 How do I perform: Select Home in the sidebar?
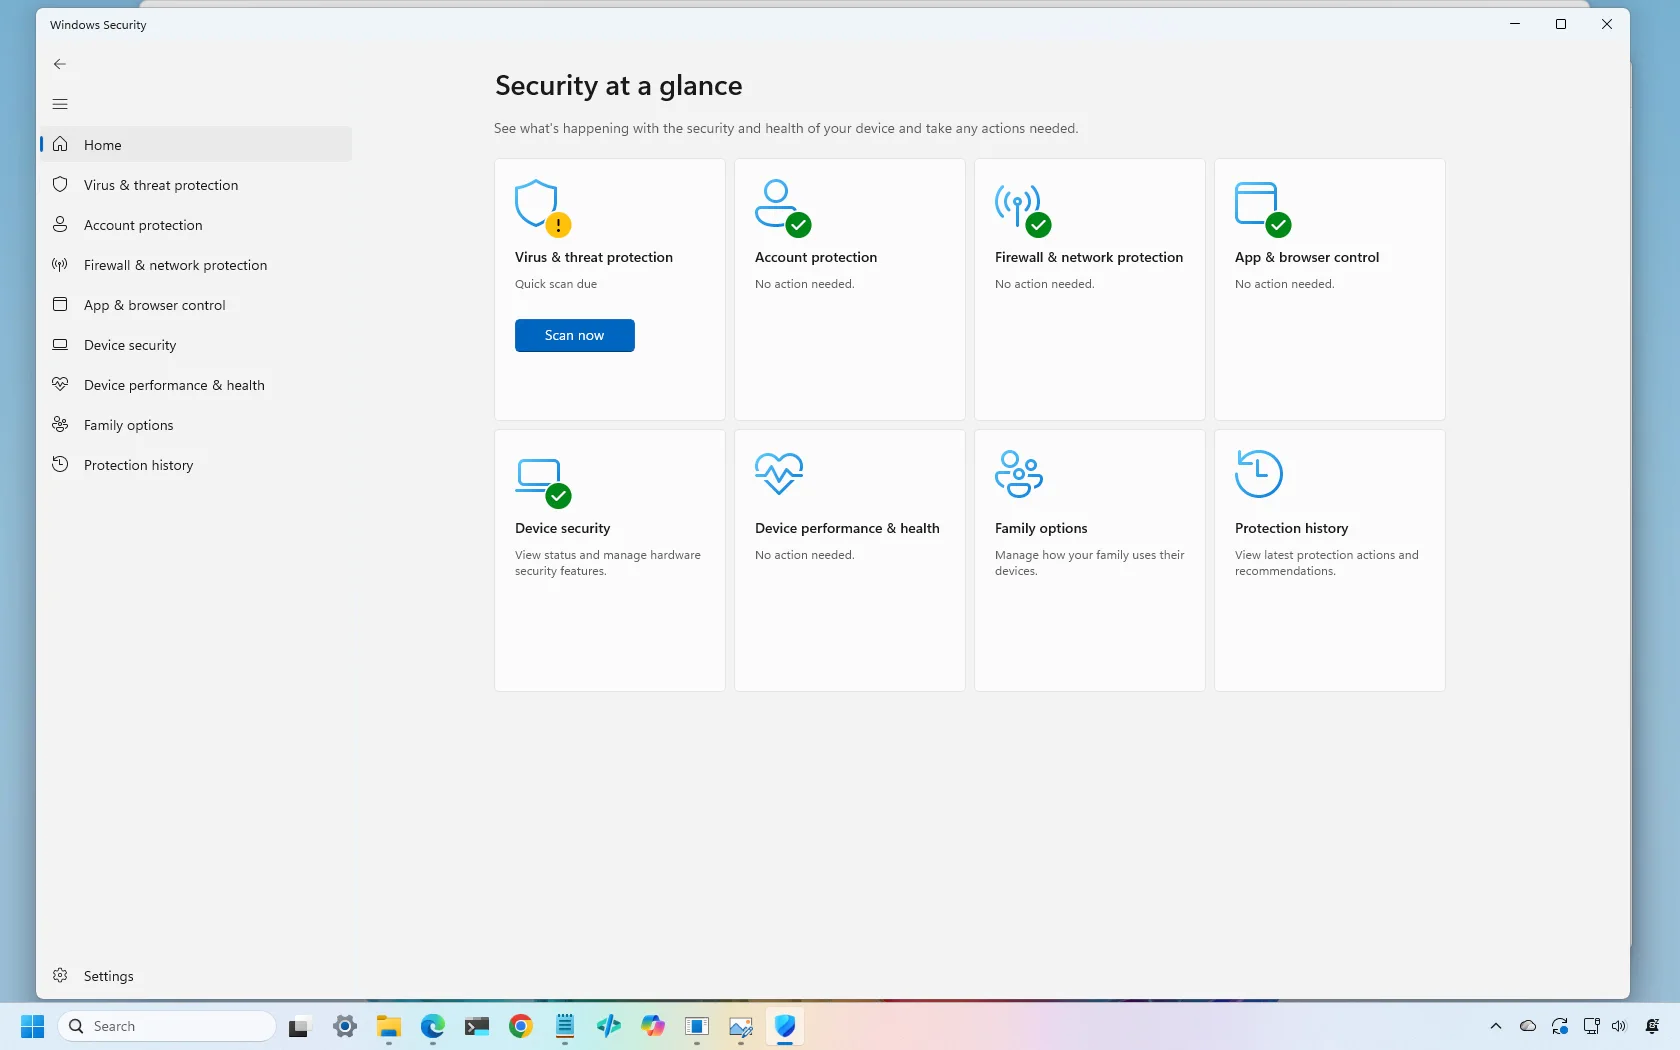pyautogui.click(x=196, y=144)
